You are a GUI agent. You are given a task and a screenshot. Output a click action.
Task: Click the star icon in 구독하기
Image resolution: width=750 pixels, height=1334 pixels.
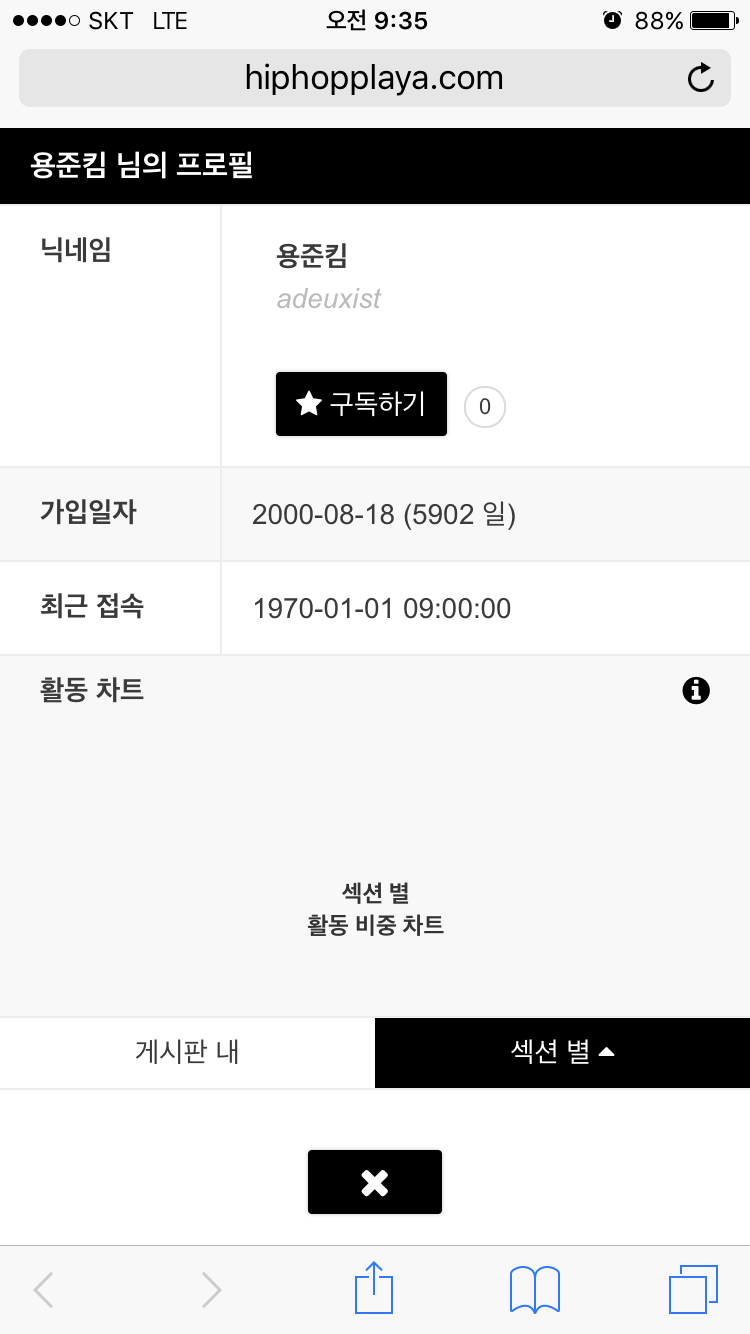(309, 404)
